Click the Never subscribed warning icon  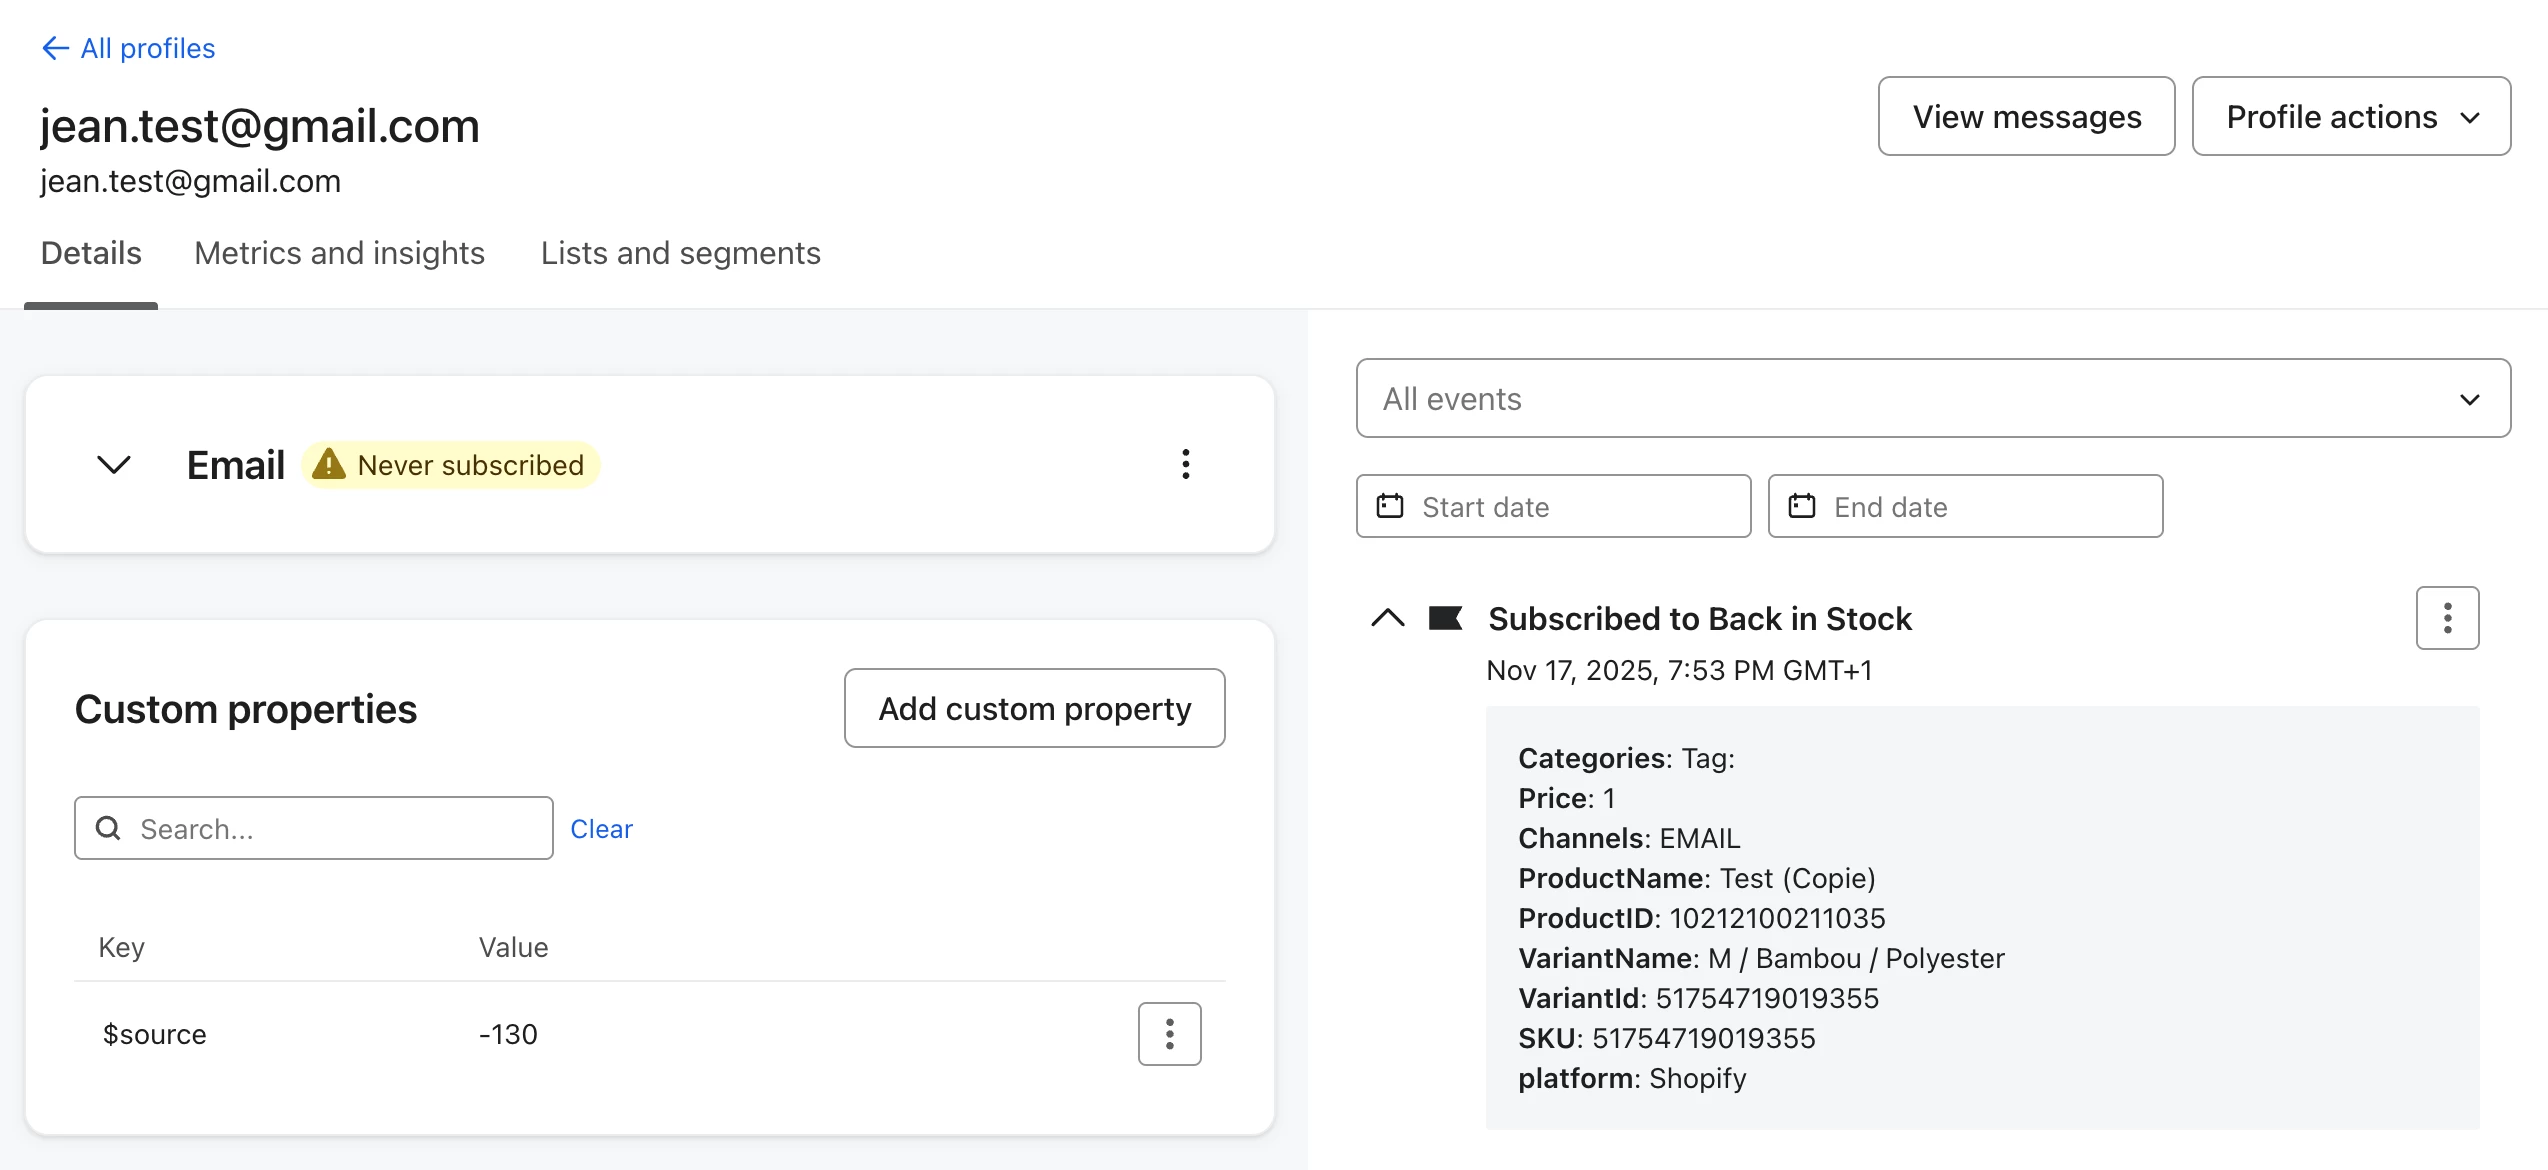pos(329,465)
